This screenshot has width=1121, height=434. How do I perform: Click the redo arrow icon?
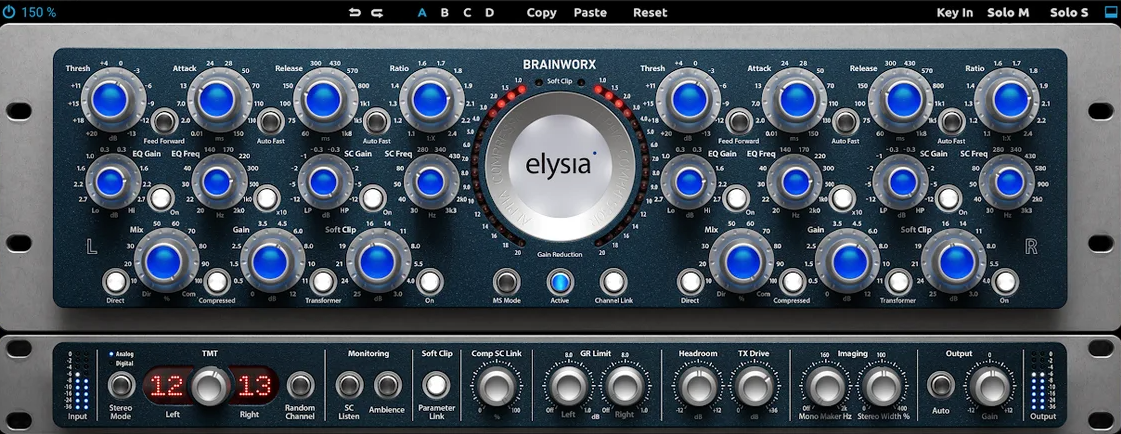point(377,12)
